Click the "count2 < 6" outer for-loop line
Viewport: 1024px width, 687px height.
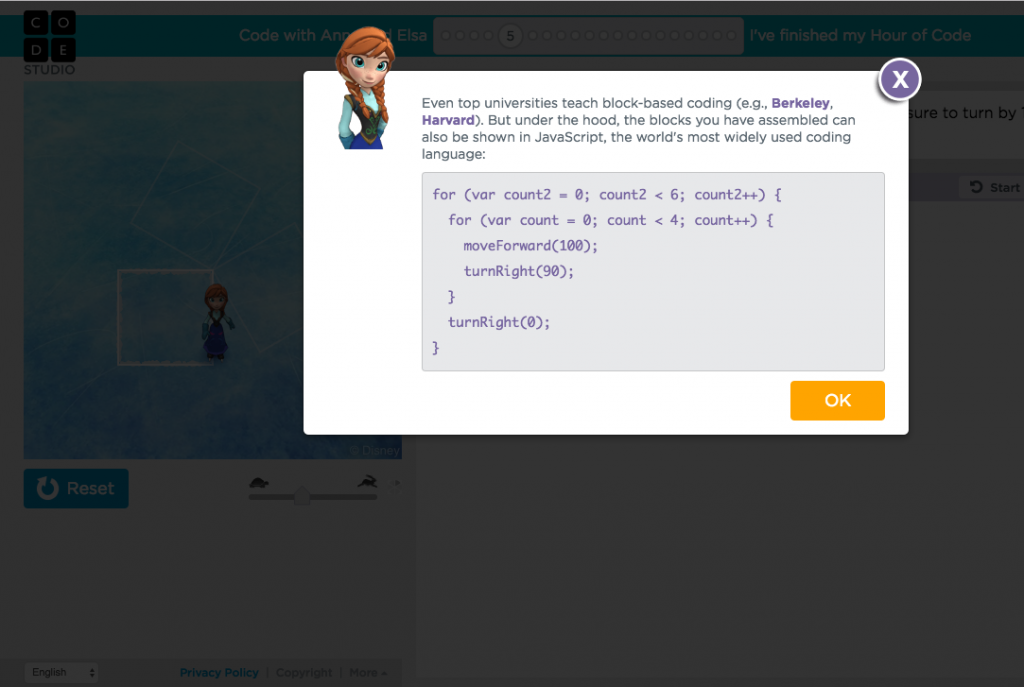[607, 195]
